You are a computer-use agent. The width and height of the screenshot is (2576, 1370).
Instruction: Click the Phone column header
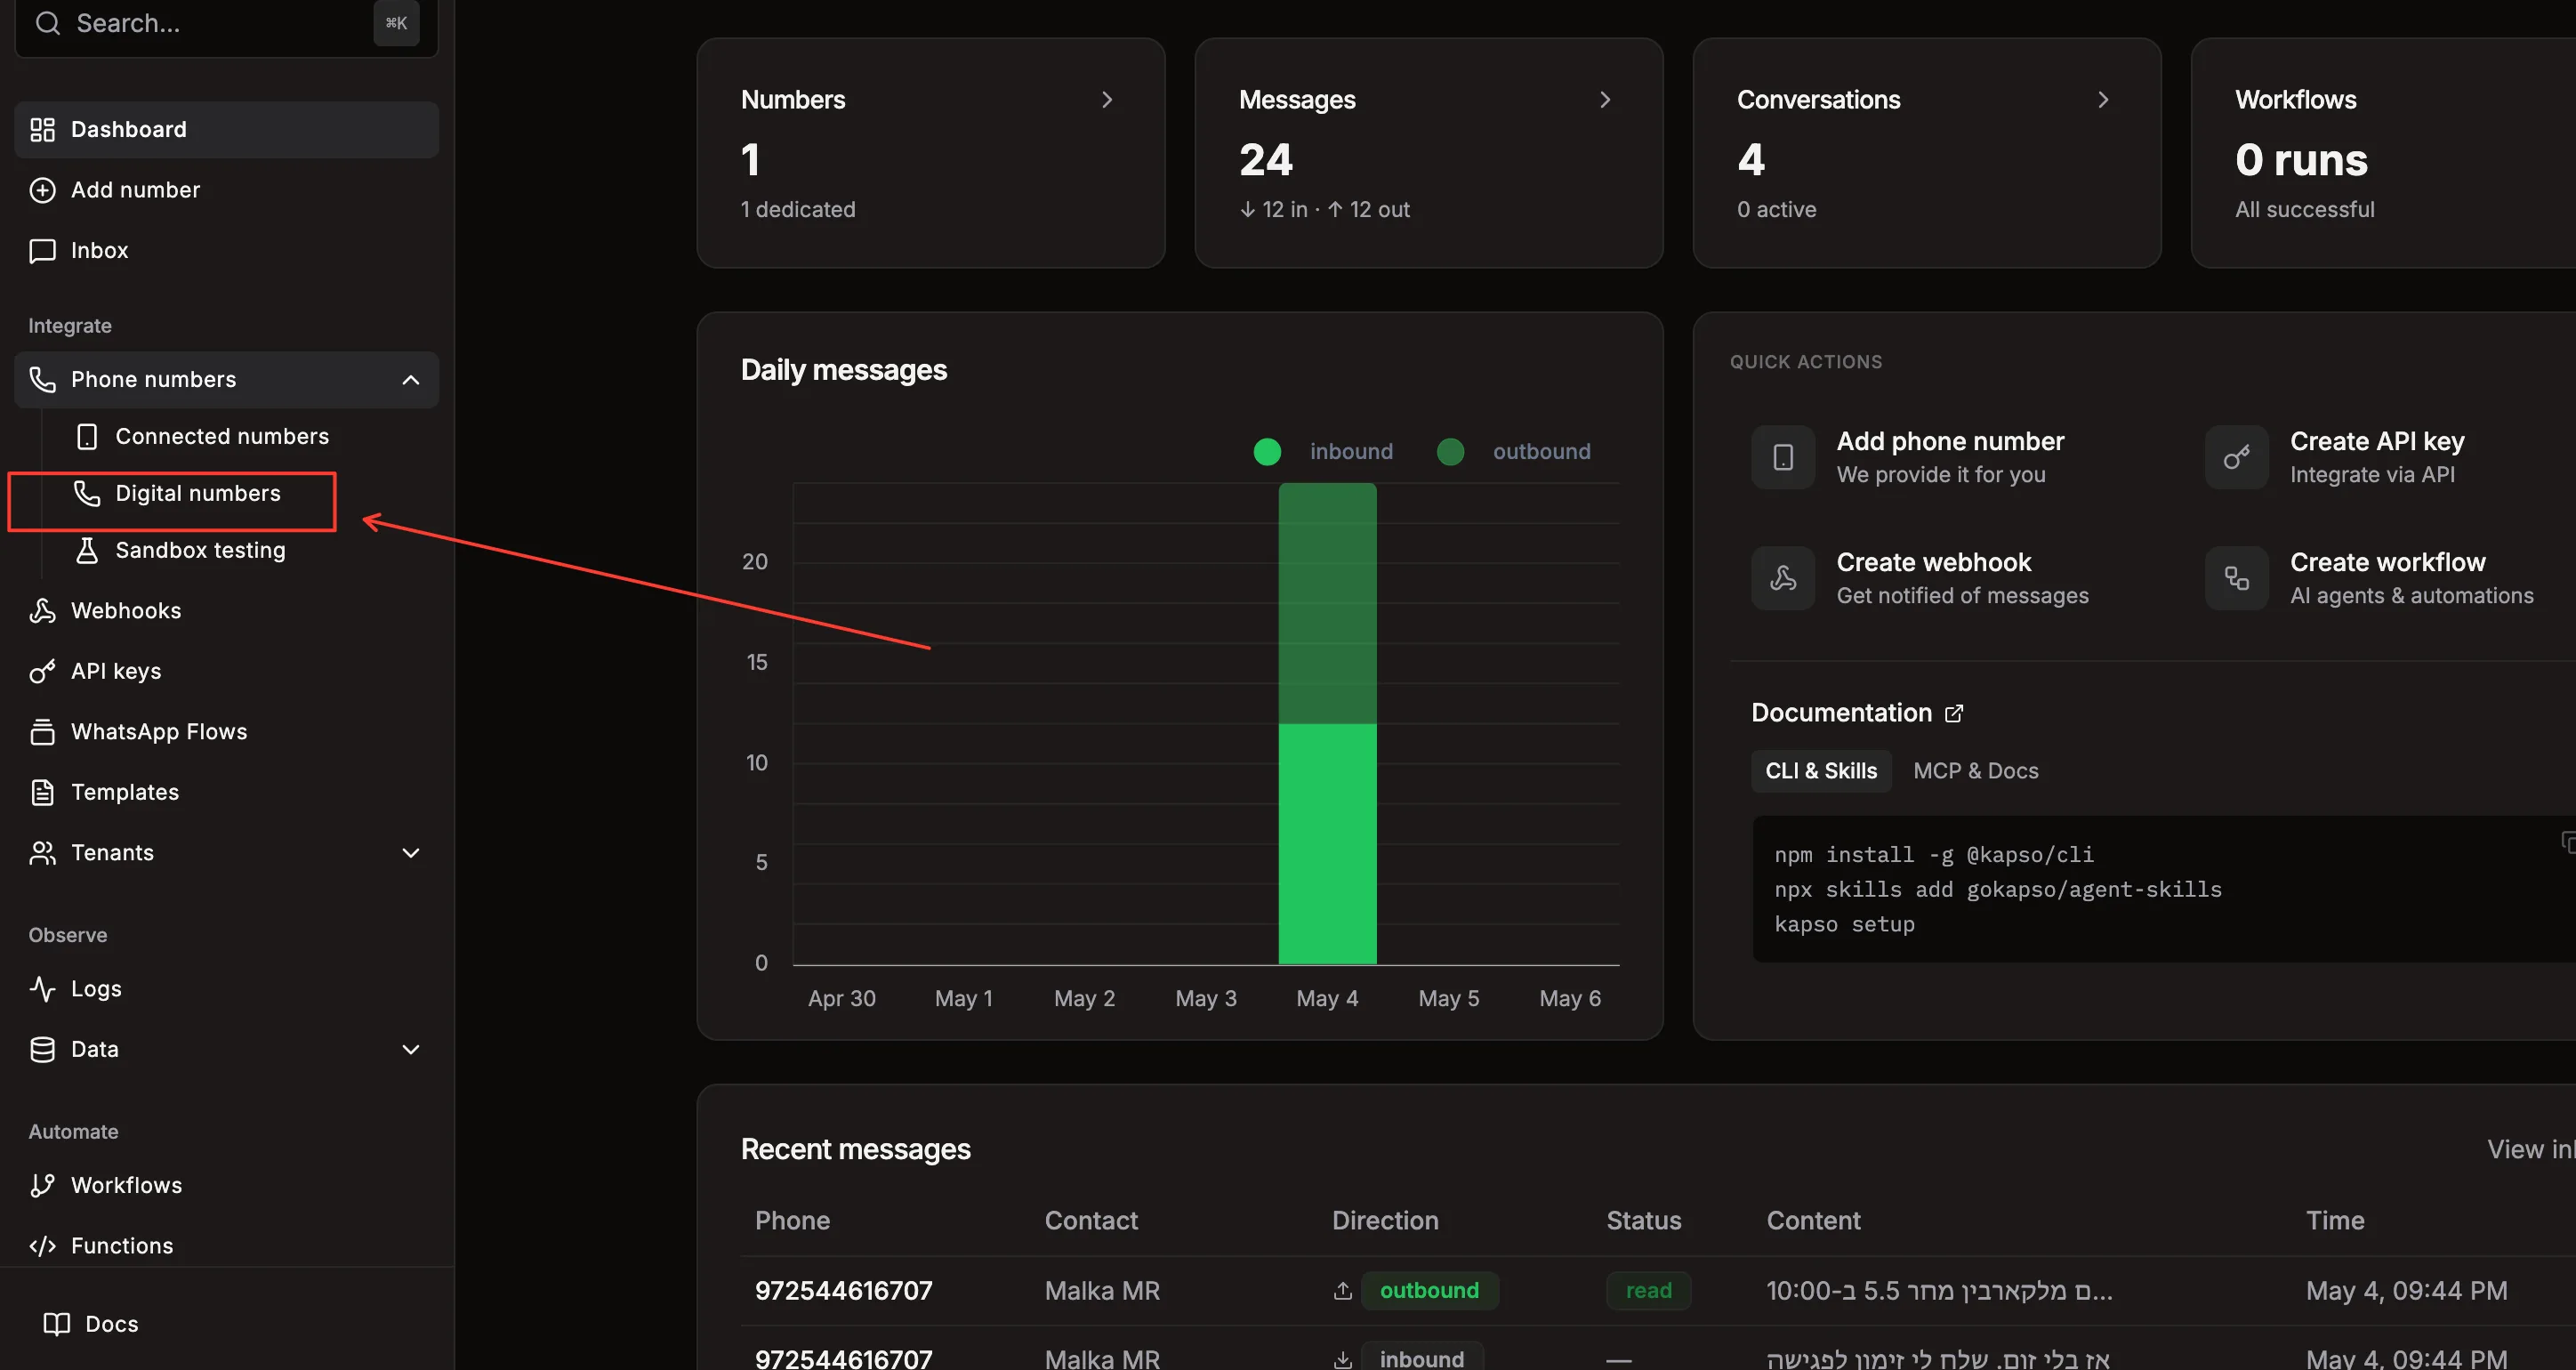click(x=792, y=1221)
